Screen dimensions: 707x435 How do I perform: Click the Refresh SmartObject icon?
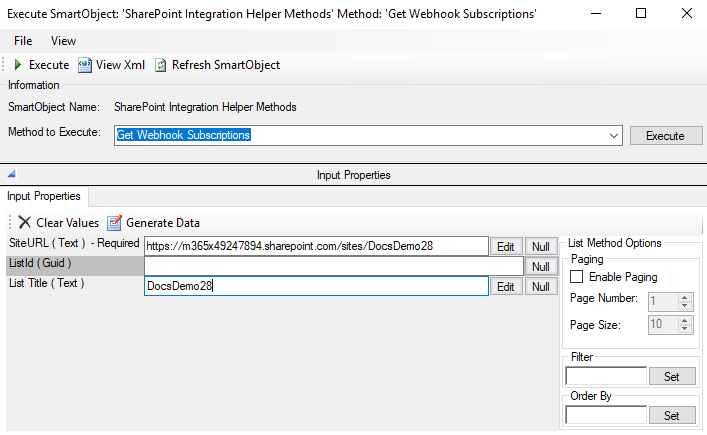[x=161, y=65]
